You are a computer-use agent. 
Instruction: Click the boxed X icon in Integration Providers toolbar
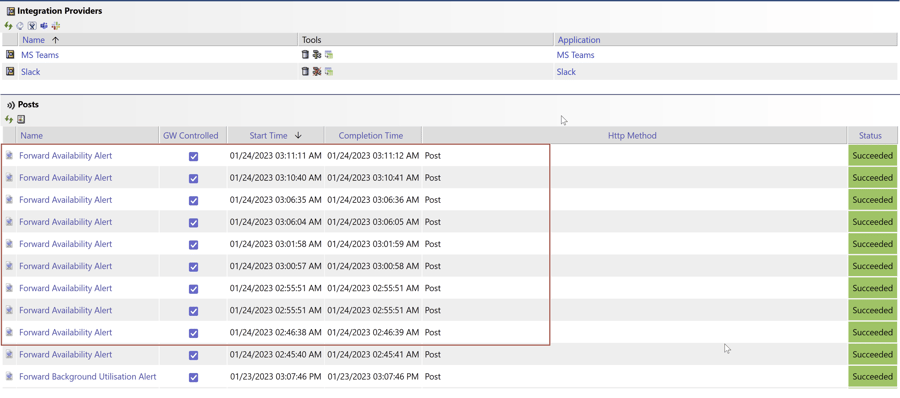(x=33, y=26)
